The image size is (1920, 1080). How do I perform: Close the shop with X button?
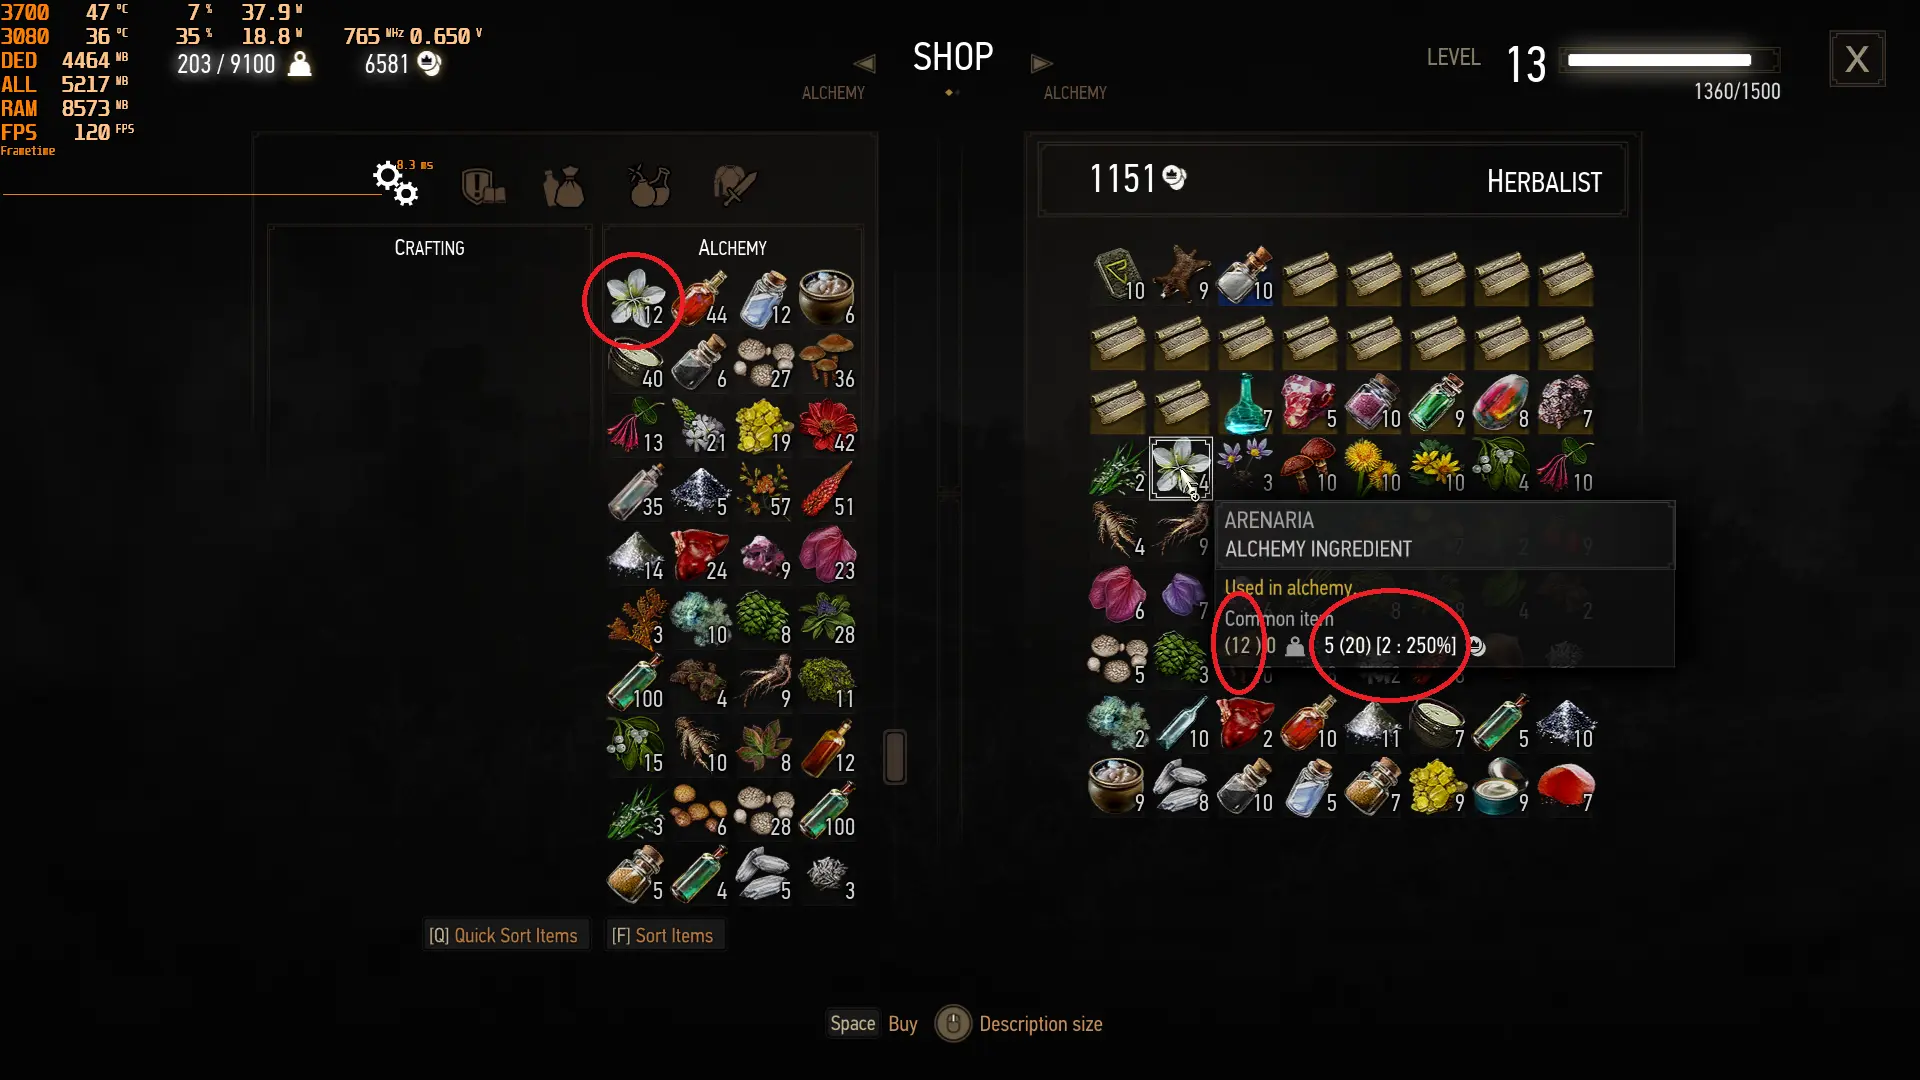[1857, 59]
